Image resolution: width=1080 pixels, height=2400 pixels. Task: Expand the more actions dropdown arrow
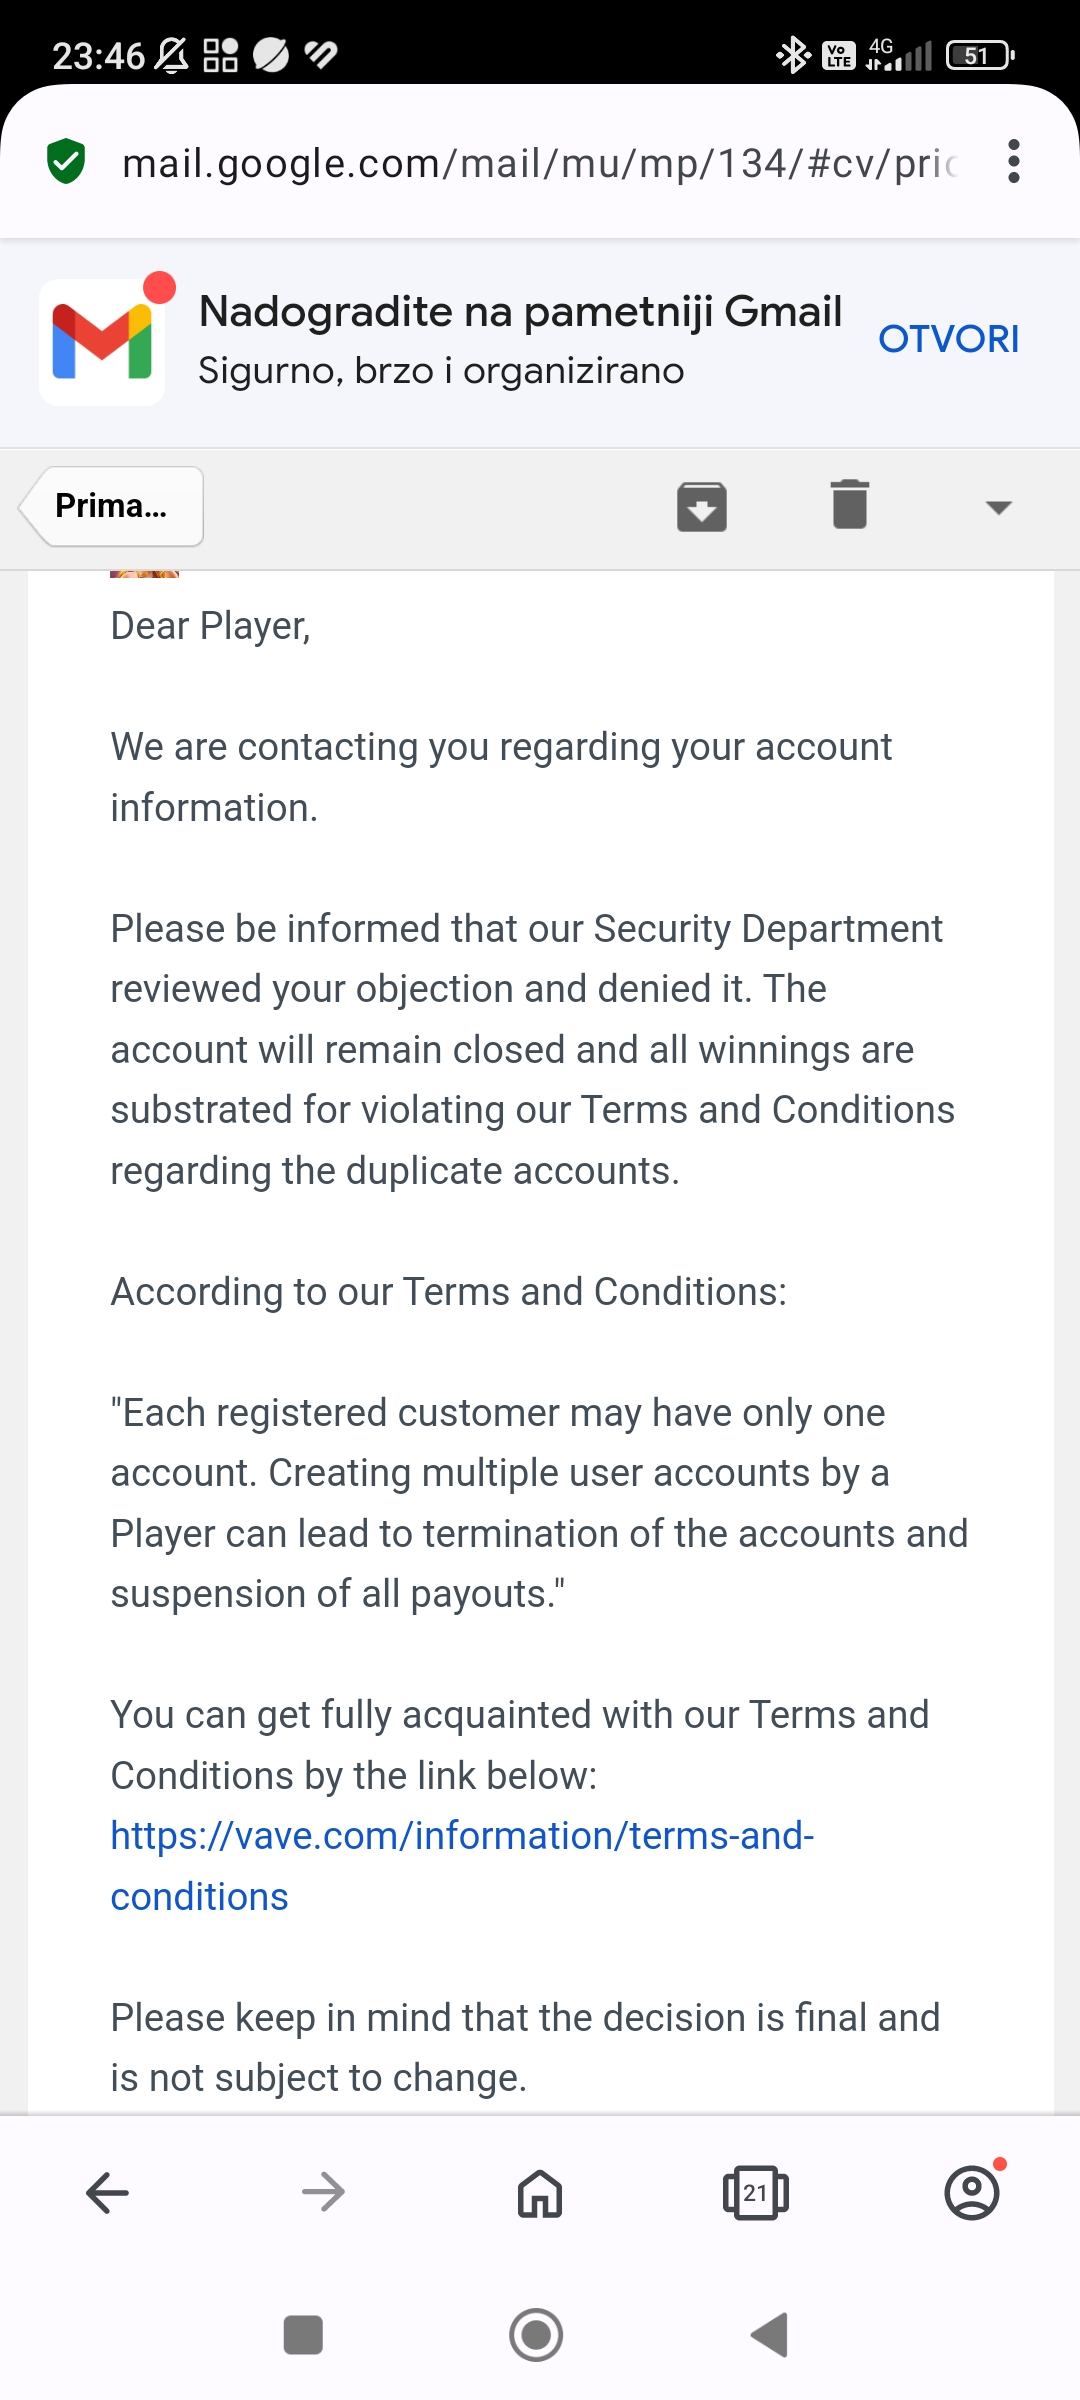click(998, 507)
